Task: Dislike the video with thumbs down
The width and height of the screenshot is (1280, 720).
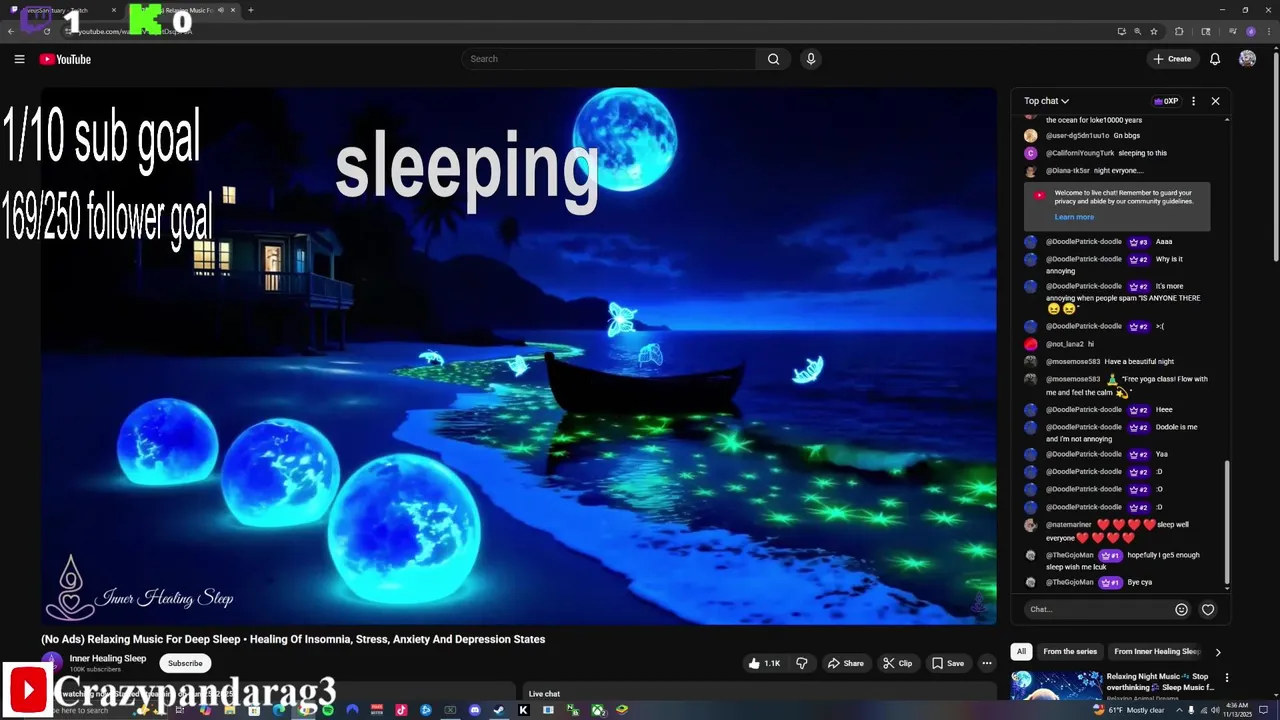Action: point(801,663)
